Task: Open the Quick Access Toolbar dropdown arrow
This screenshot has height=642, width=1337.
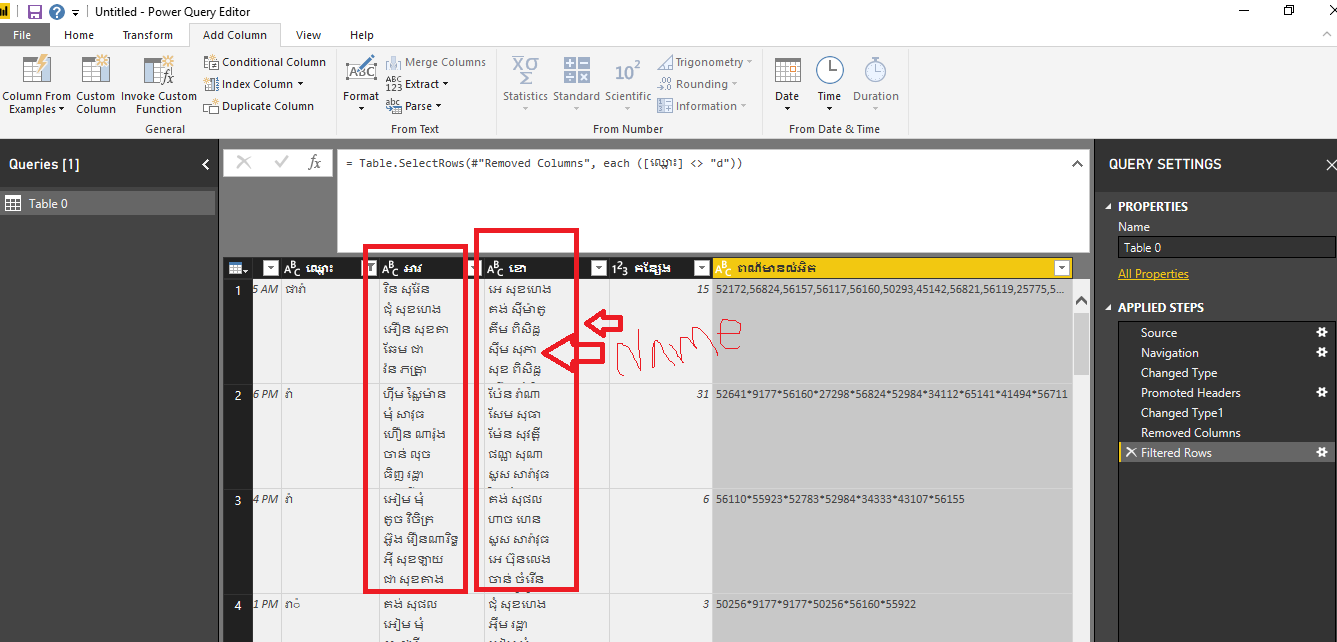Action: pos(76,12)
